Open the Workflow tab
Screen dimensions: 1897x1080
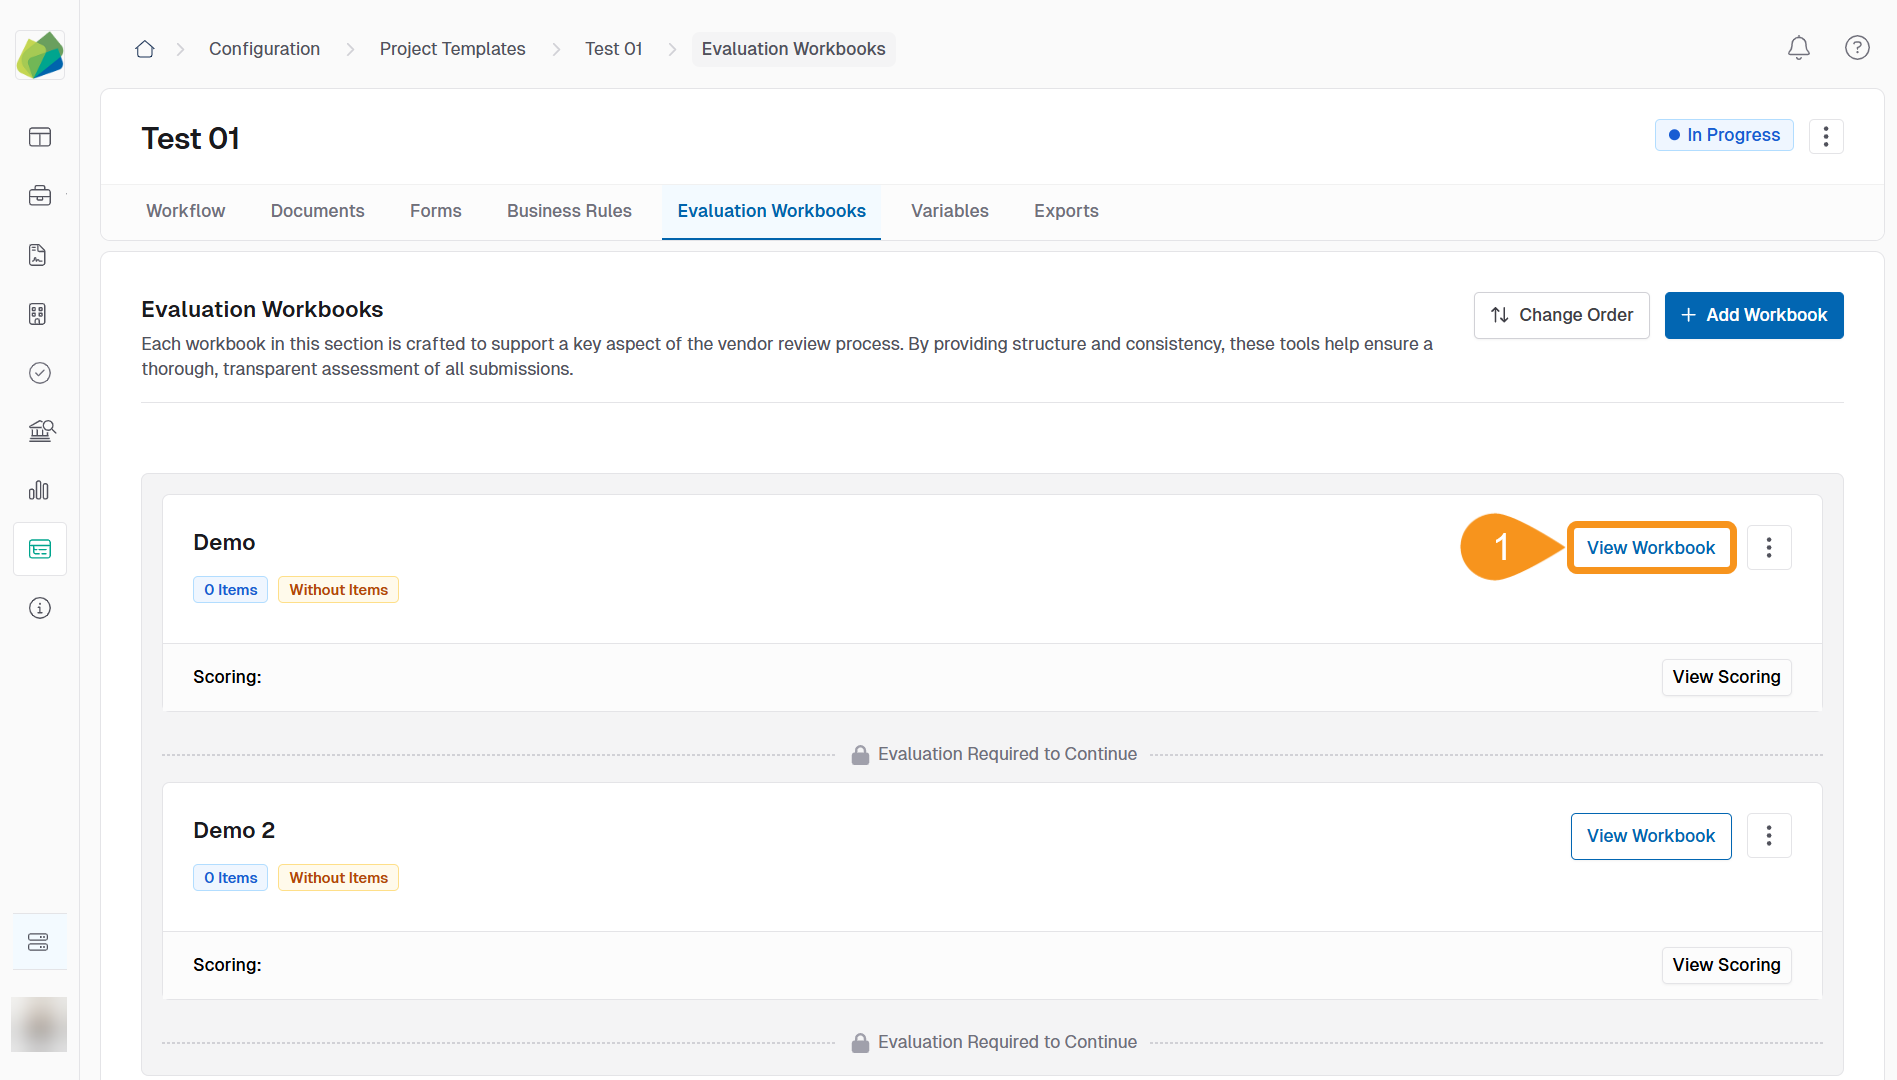coord(186,211)
